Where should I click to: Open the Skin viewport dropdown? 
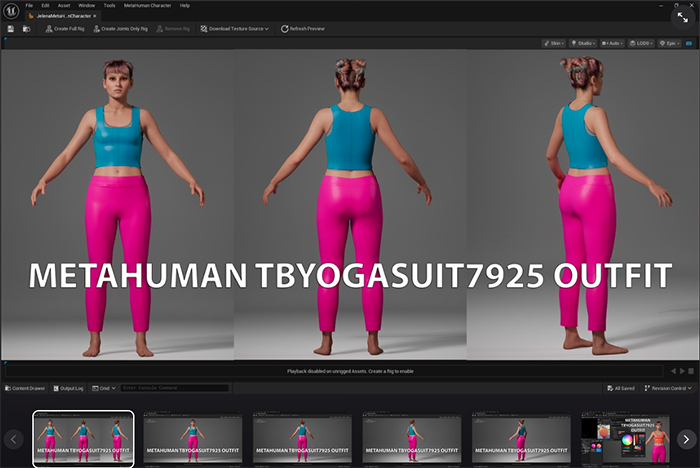coord(554,43)
